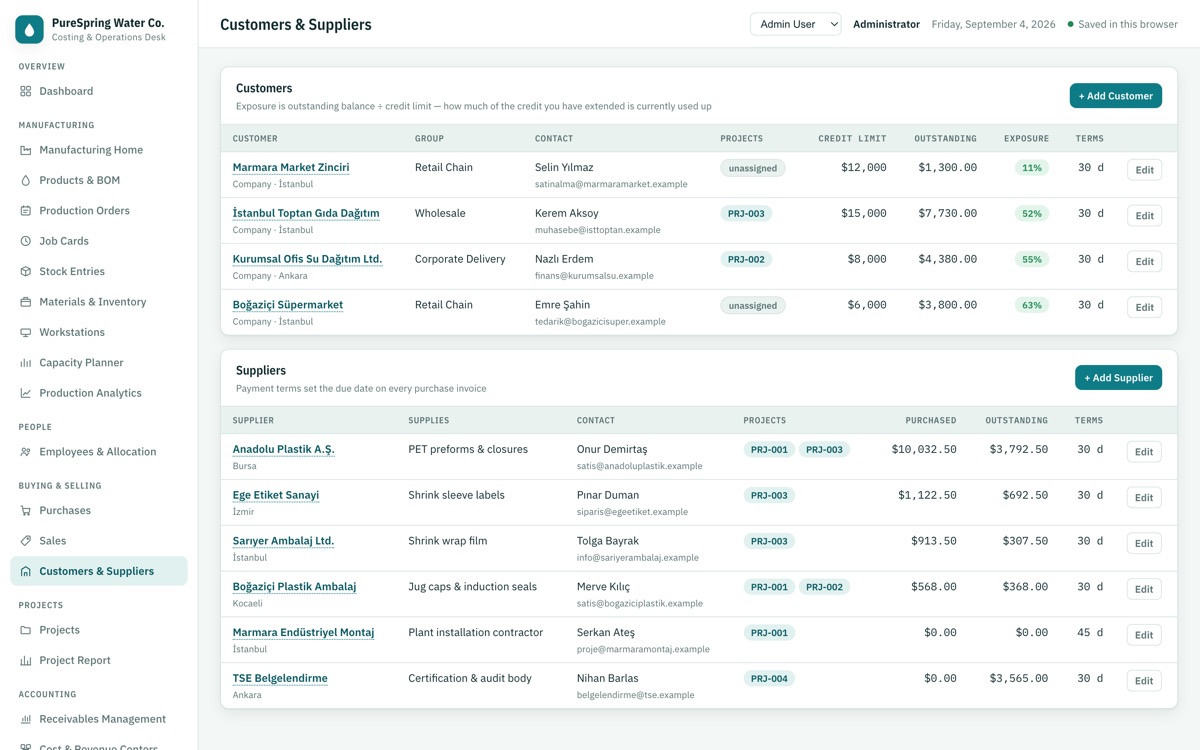Edit the Anadolu Plastik A.Ş. supplier

pyautogui.click(x=1144, y=452)
